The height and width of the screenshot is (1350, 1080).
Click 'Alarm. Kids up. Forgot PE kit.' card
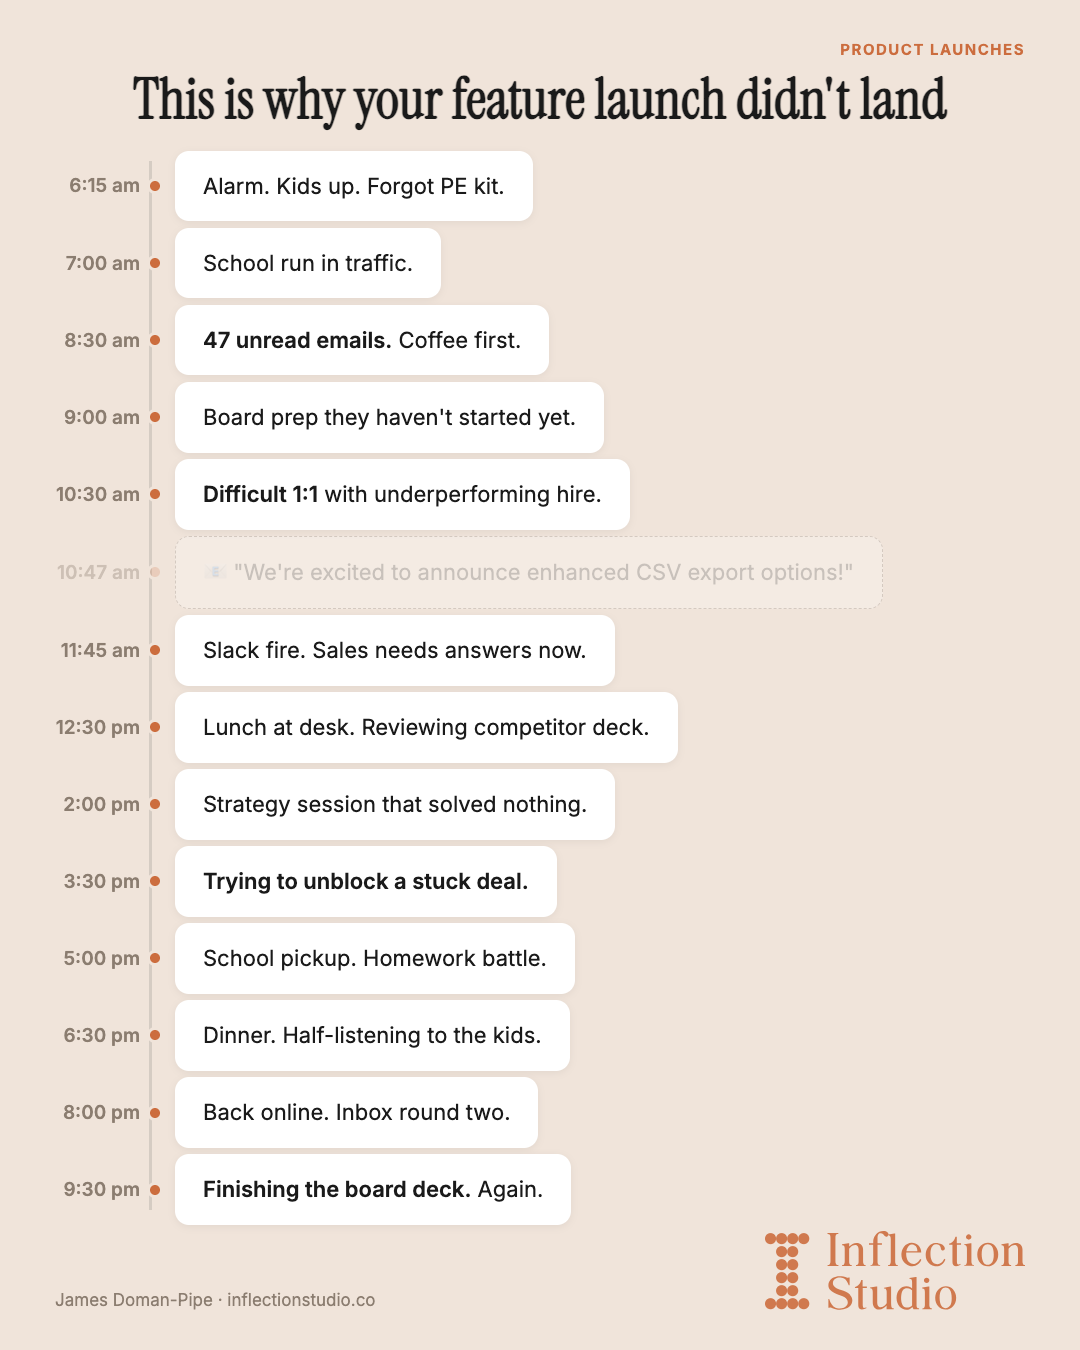click(x=354, y=186)
